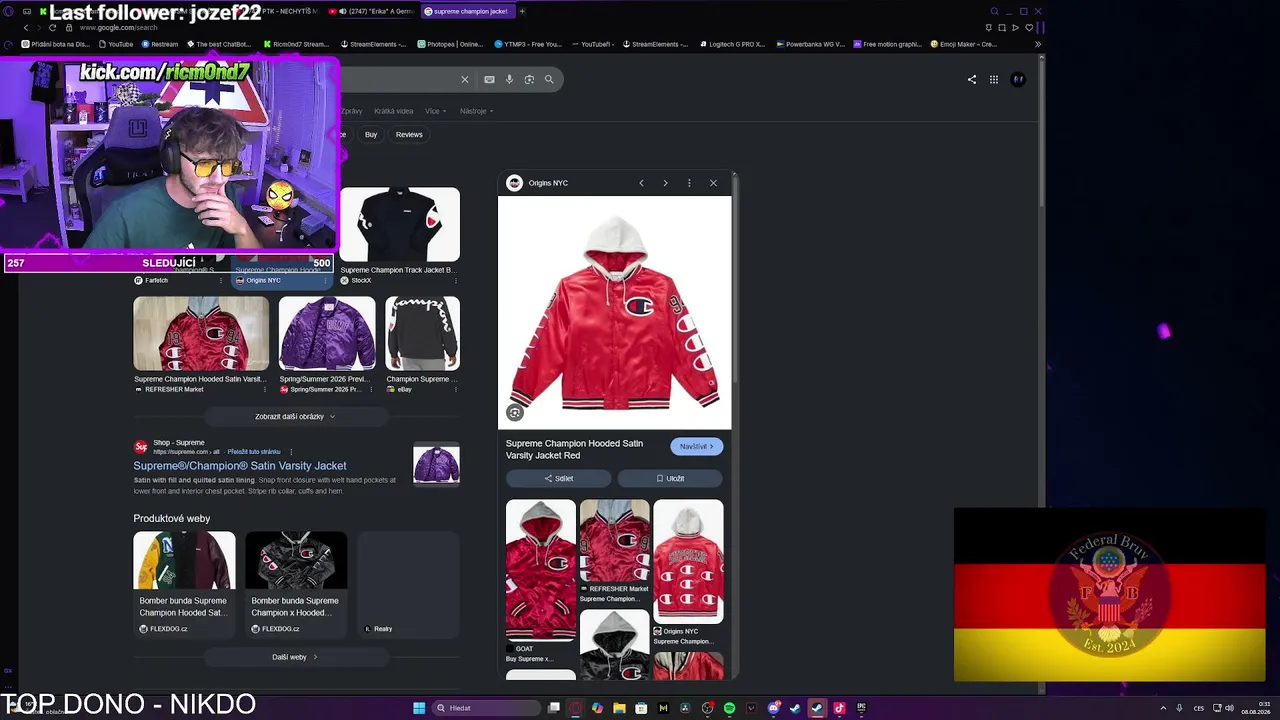Open the REFRESHER Market red jacket thumbnail
Image resolution: width=1280 pixels, height=720 pixels.
201,333
